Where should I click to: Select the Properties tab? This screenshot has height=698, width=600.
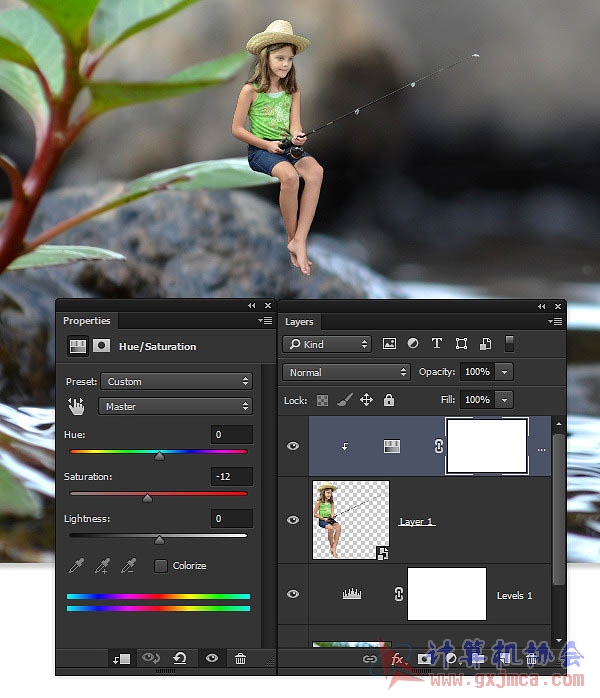point(87,321)
